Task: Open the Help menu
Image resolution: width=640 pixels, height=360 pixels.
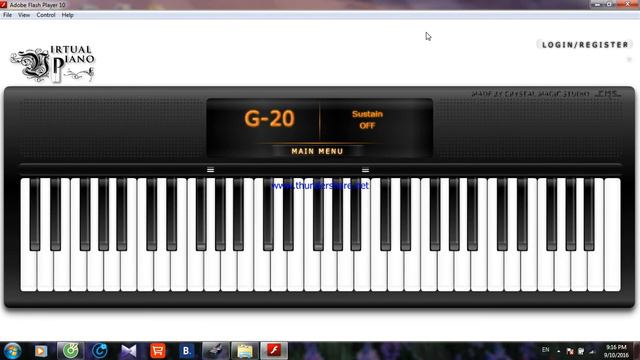Action: click(x=68, y=15)
